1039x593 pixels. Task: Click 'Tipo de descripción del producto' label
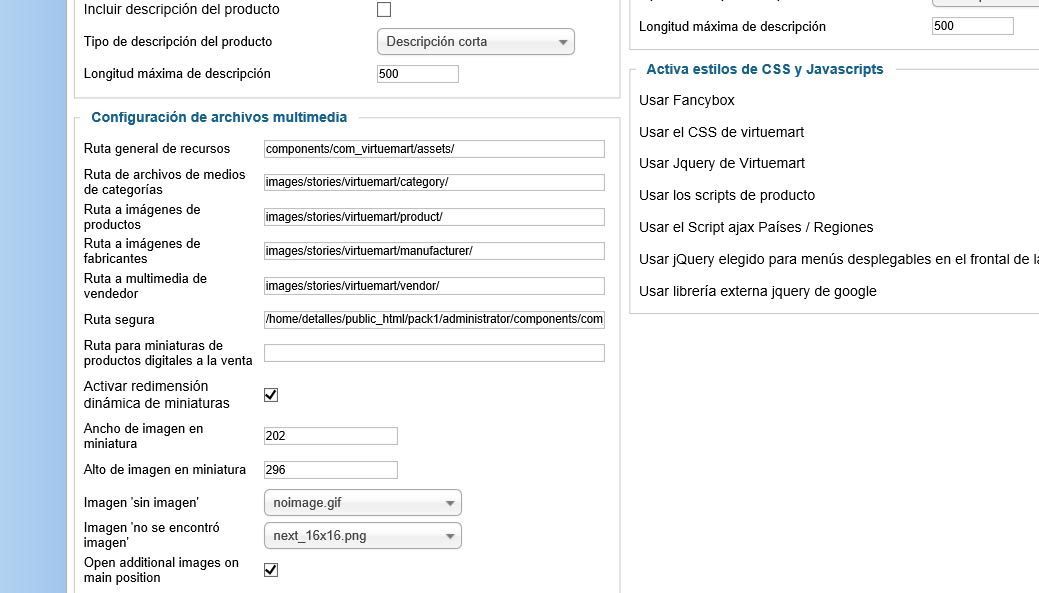[178, 42]
